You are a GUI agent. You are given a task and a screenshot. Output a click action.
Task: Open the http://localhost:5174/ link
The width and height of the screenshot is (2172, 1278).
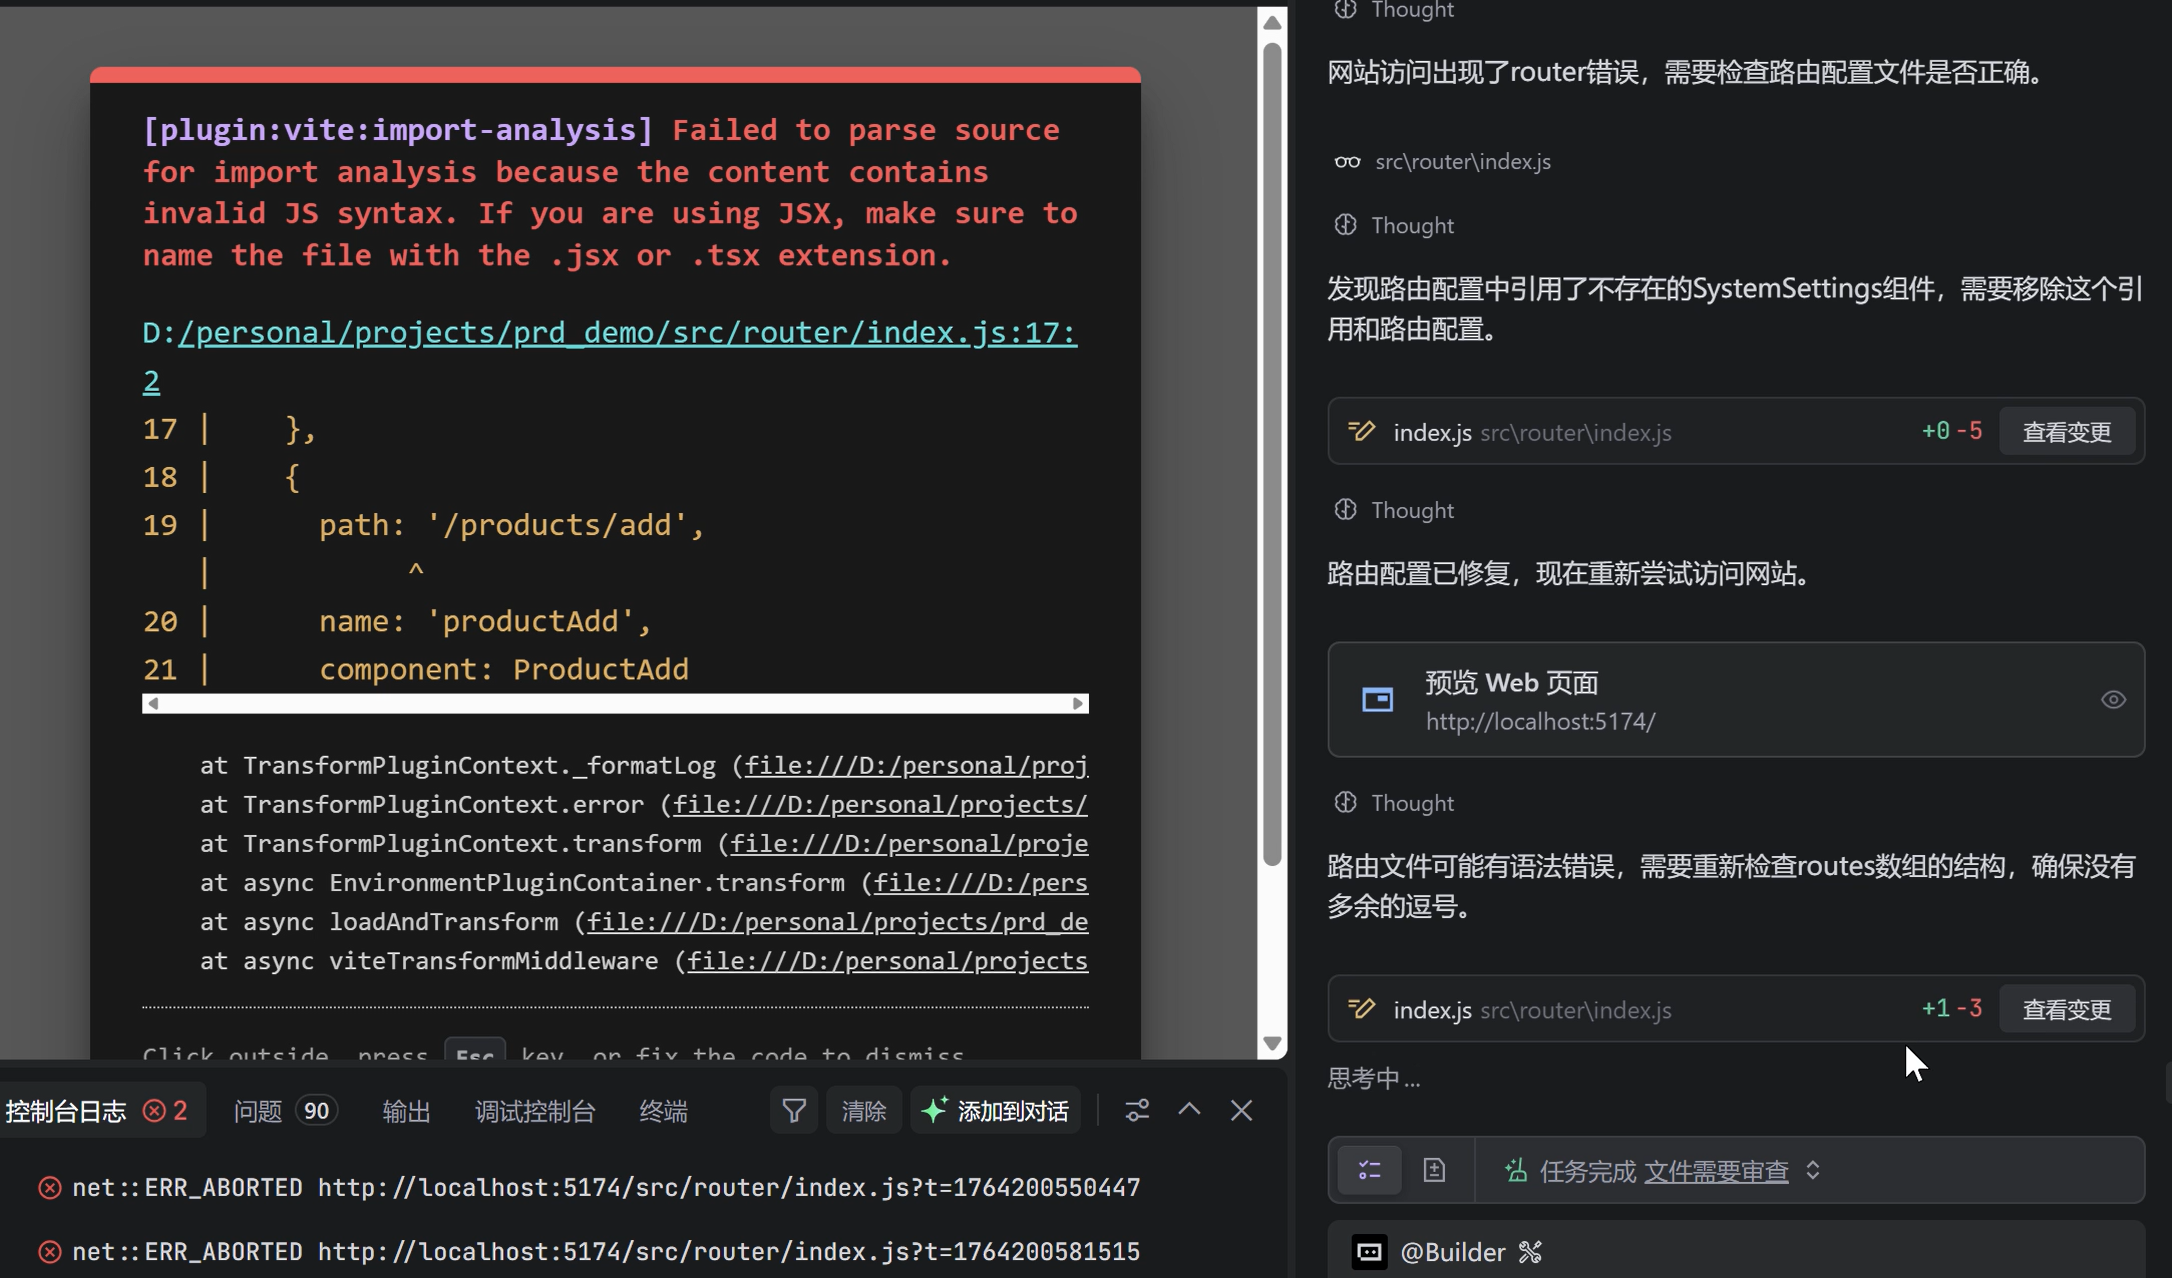tap(1541, 720)
